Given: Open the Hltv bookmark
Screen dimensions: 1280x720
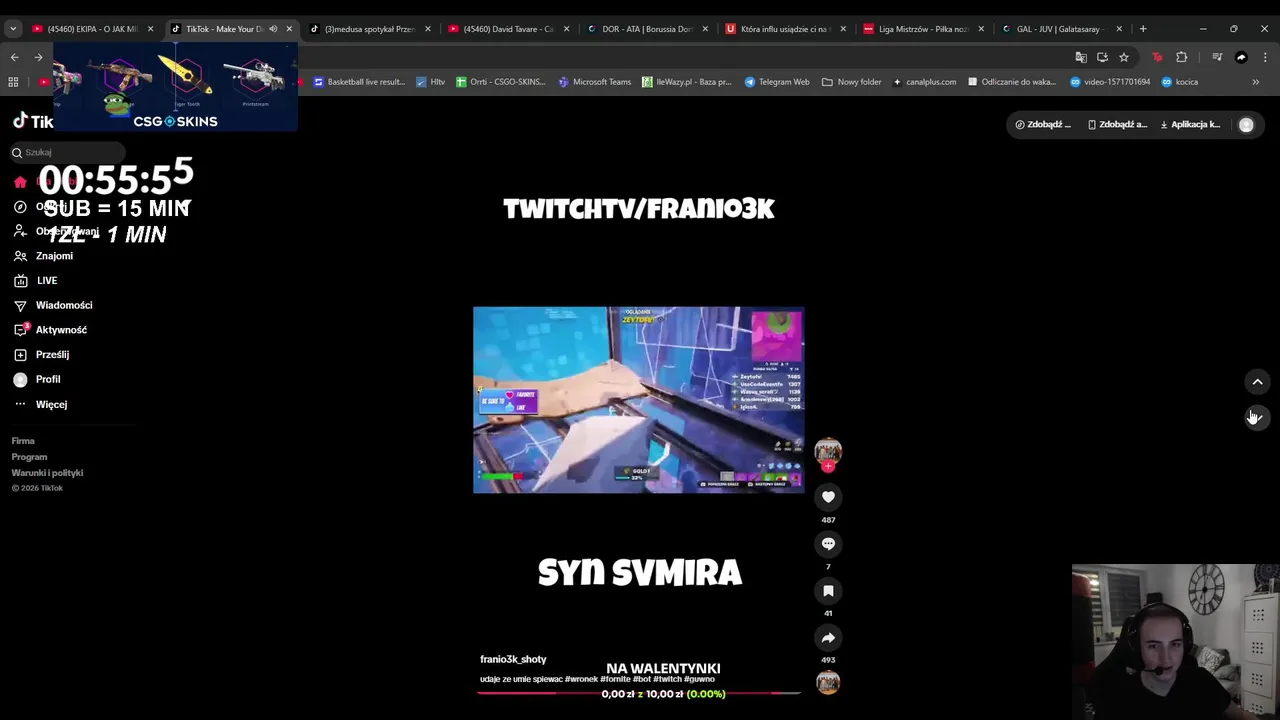Looking at the screenshot, I should pos(430,82).
